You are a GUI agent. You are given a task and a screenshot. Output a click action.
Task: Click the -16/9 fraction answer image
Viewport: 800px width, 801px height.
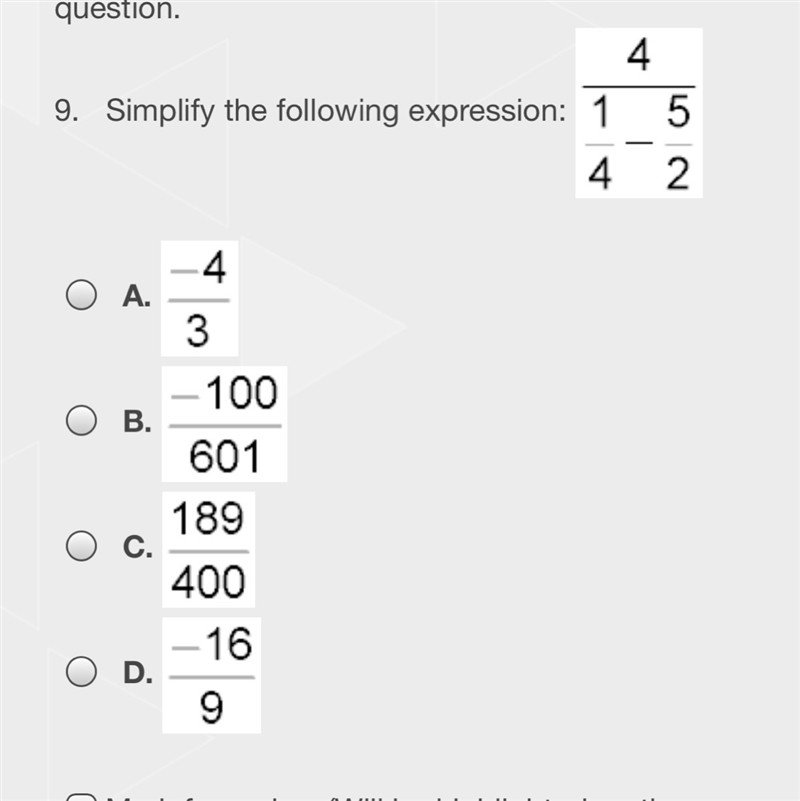(x=211, y=675)
